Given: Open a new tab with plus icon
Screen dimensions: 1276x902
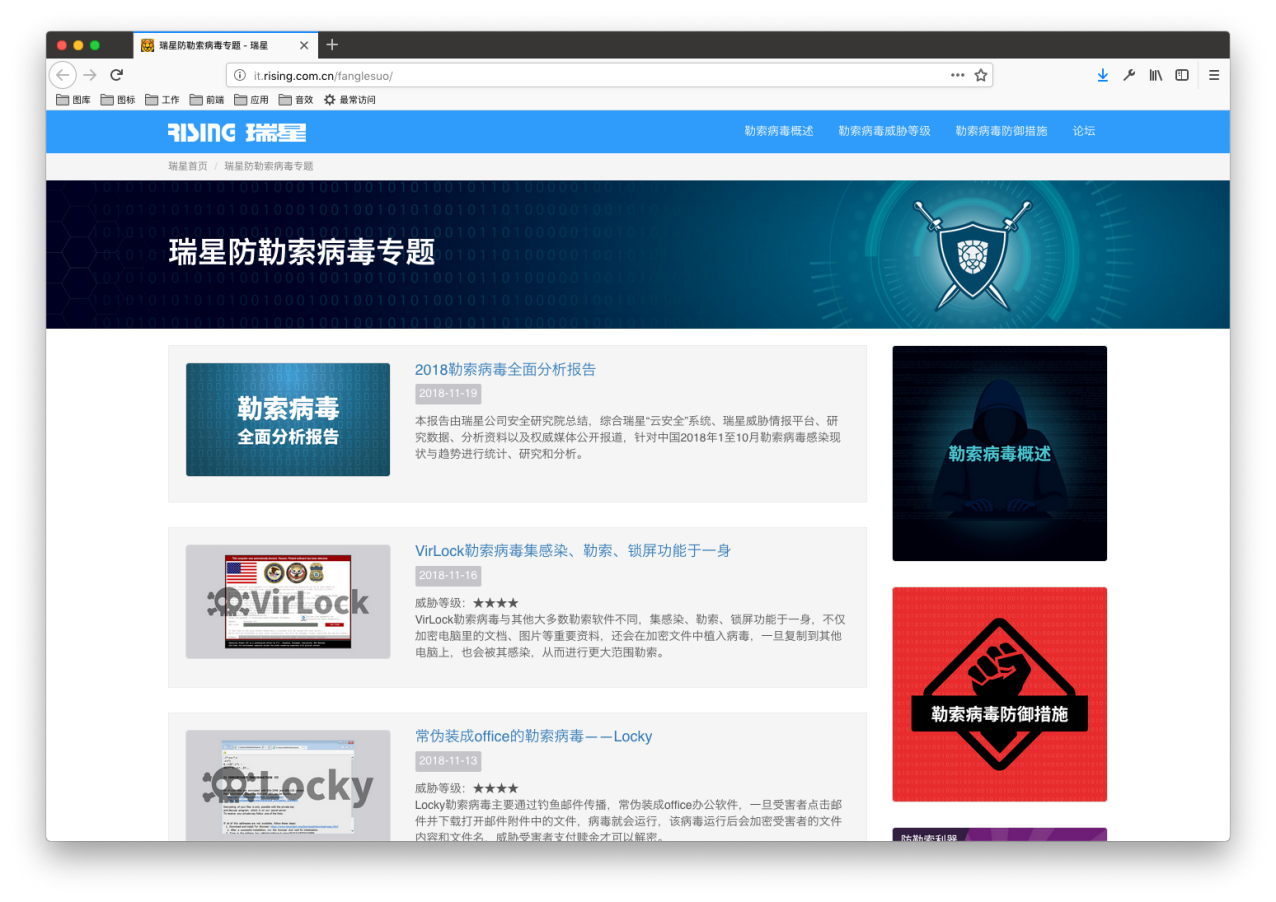Looking at the screenshot, I should [332, 45].
